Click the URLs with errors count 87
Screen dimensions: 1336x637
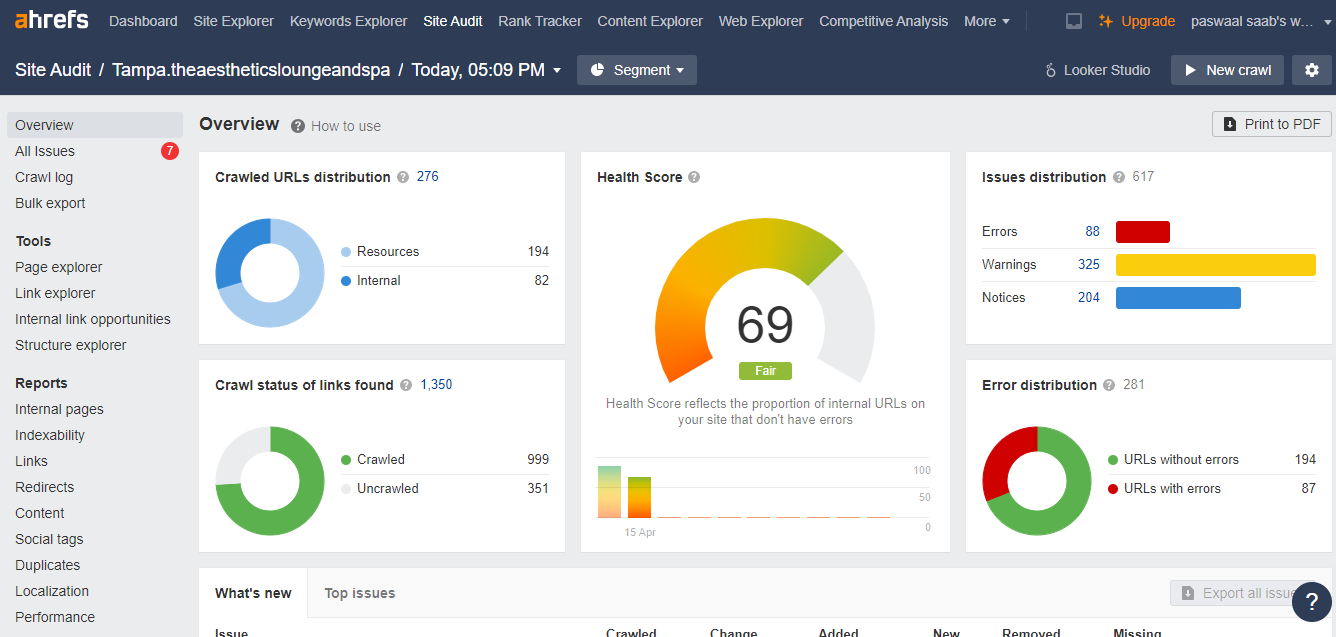[1309, 488]
